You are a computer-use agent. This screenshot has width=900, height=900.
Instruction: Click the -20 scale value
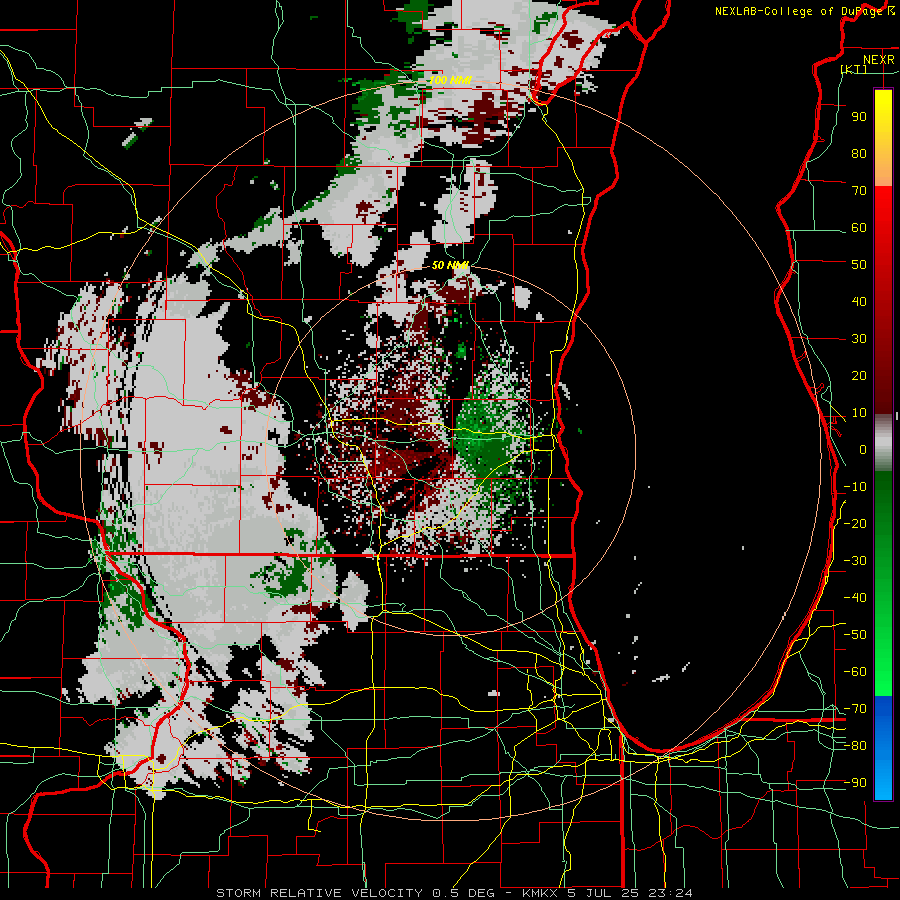click(855, 524)
